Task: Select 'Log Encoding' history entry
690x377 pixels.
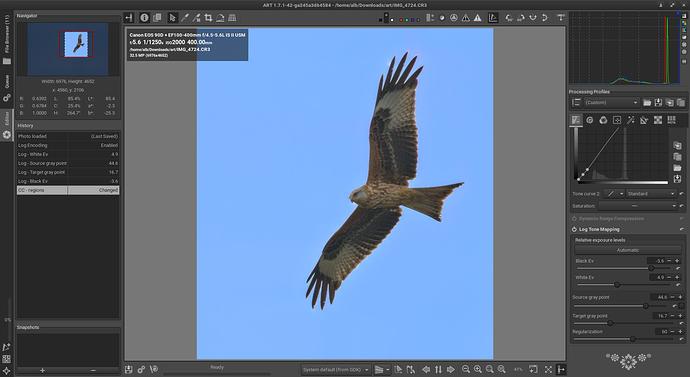Action: pos(68,145)
